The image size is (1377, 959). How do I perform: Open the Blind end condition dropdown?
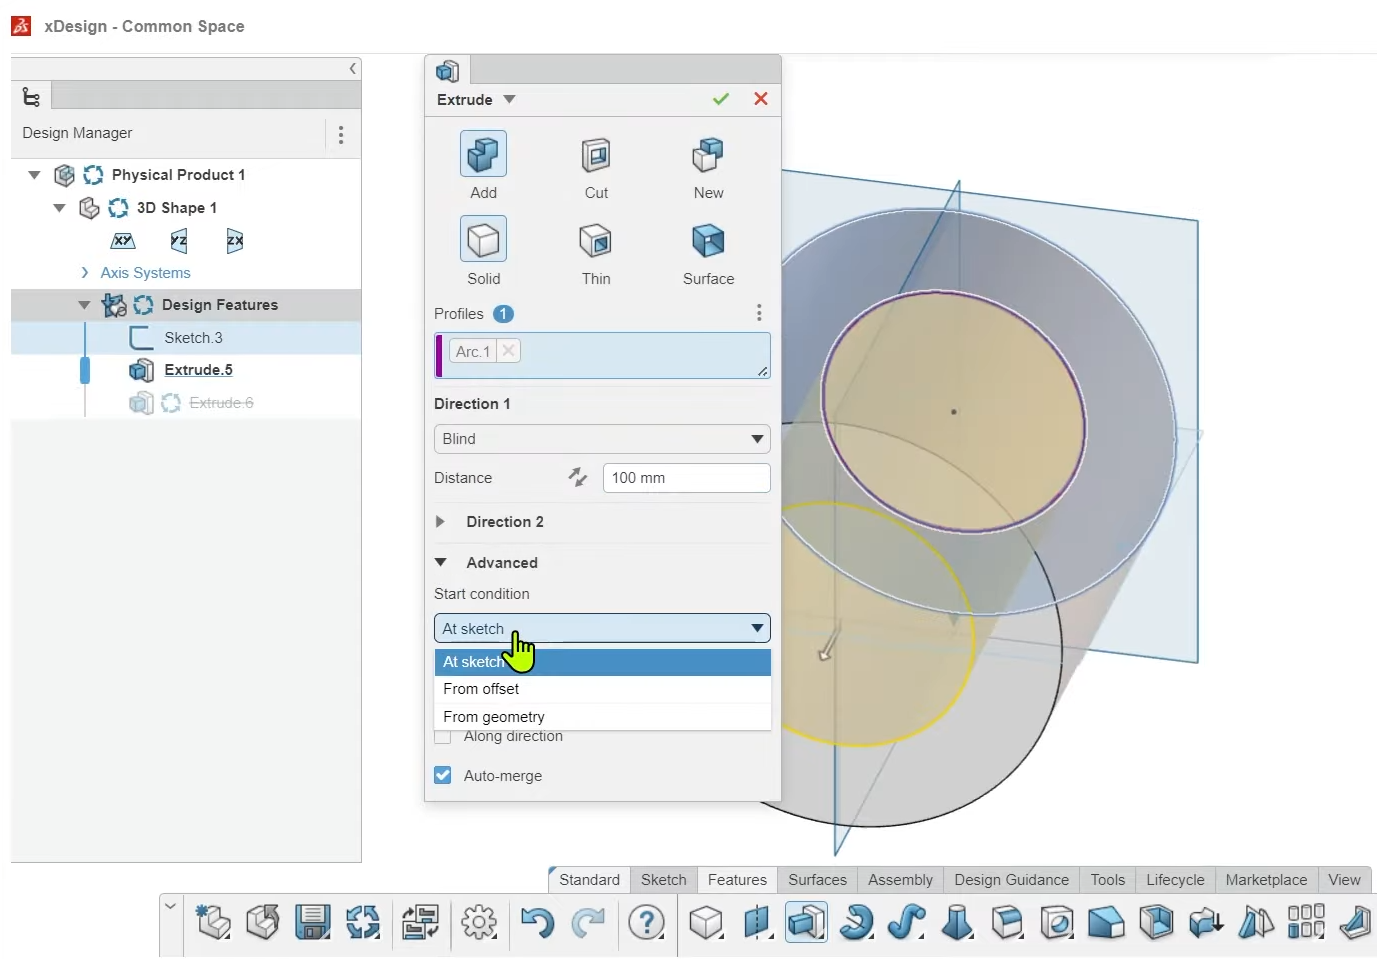602,439
